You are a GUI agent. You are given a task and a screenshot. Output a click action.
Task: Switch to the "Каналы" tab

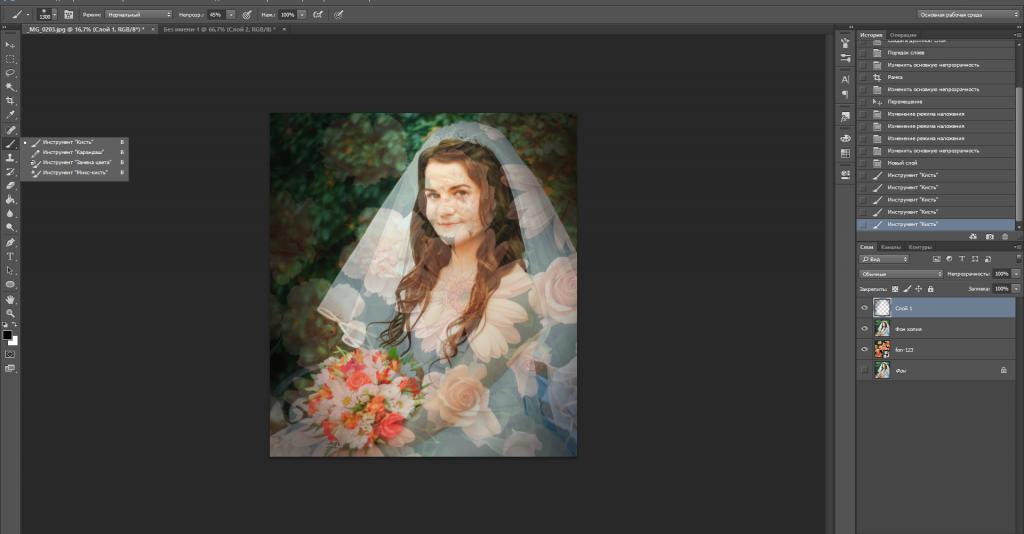tap(891, 247)
